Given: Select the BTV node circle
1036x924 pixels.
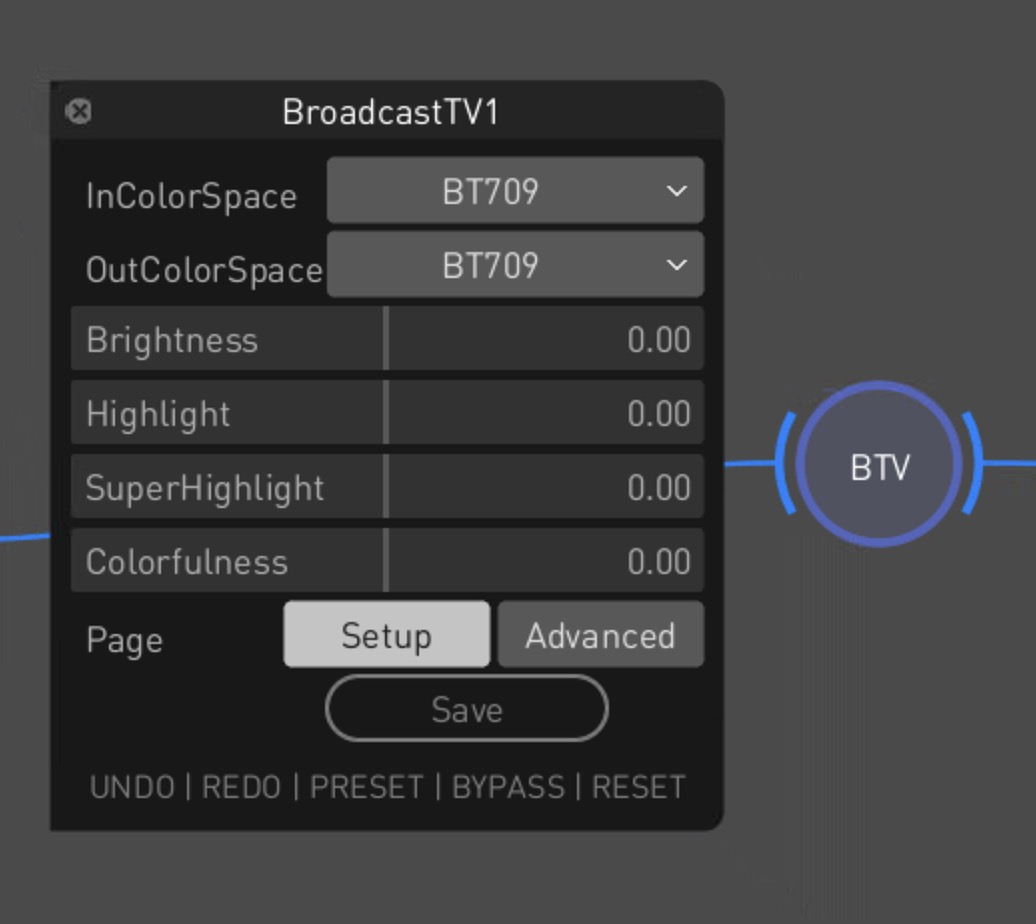Looking at the screenshot, I should pyautogui.click(x=879, y=466).
